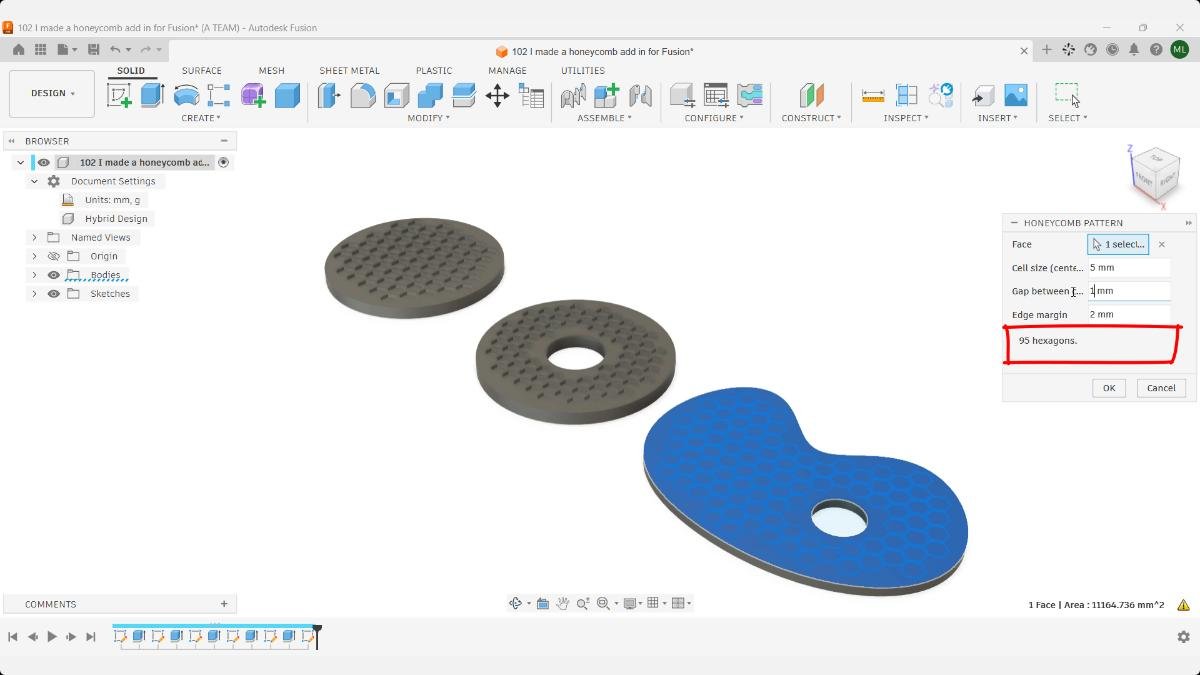
Task: Open the Insert Canvas image icon
Action: coord(1016,95)
